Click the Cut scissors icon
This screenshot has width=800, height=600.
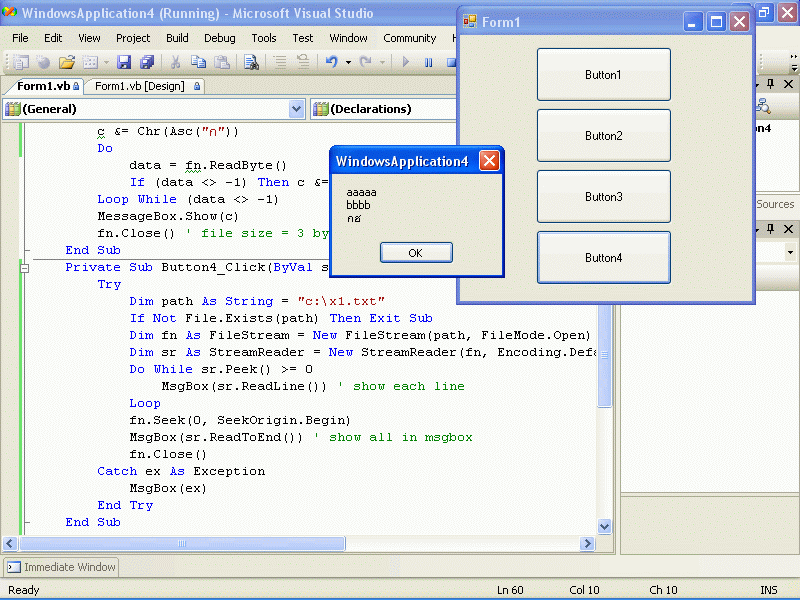176,62
